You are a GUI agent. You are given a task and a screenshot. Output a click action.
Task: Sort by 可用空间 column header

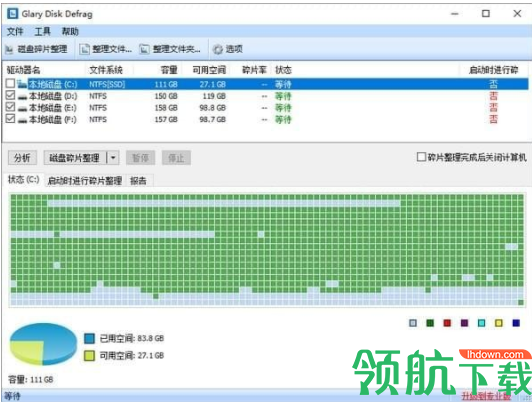tap(209, 70)
